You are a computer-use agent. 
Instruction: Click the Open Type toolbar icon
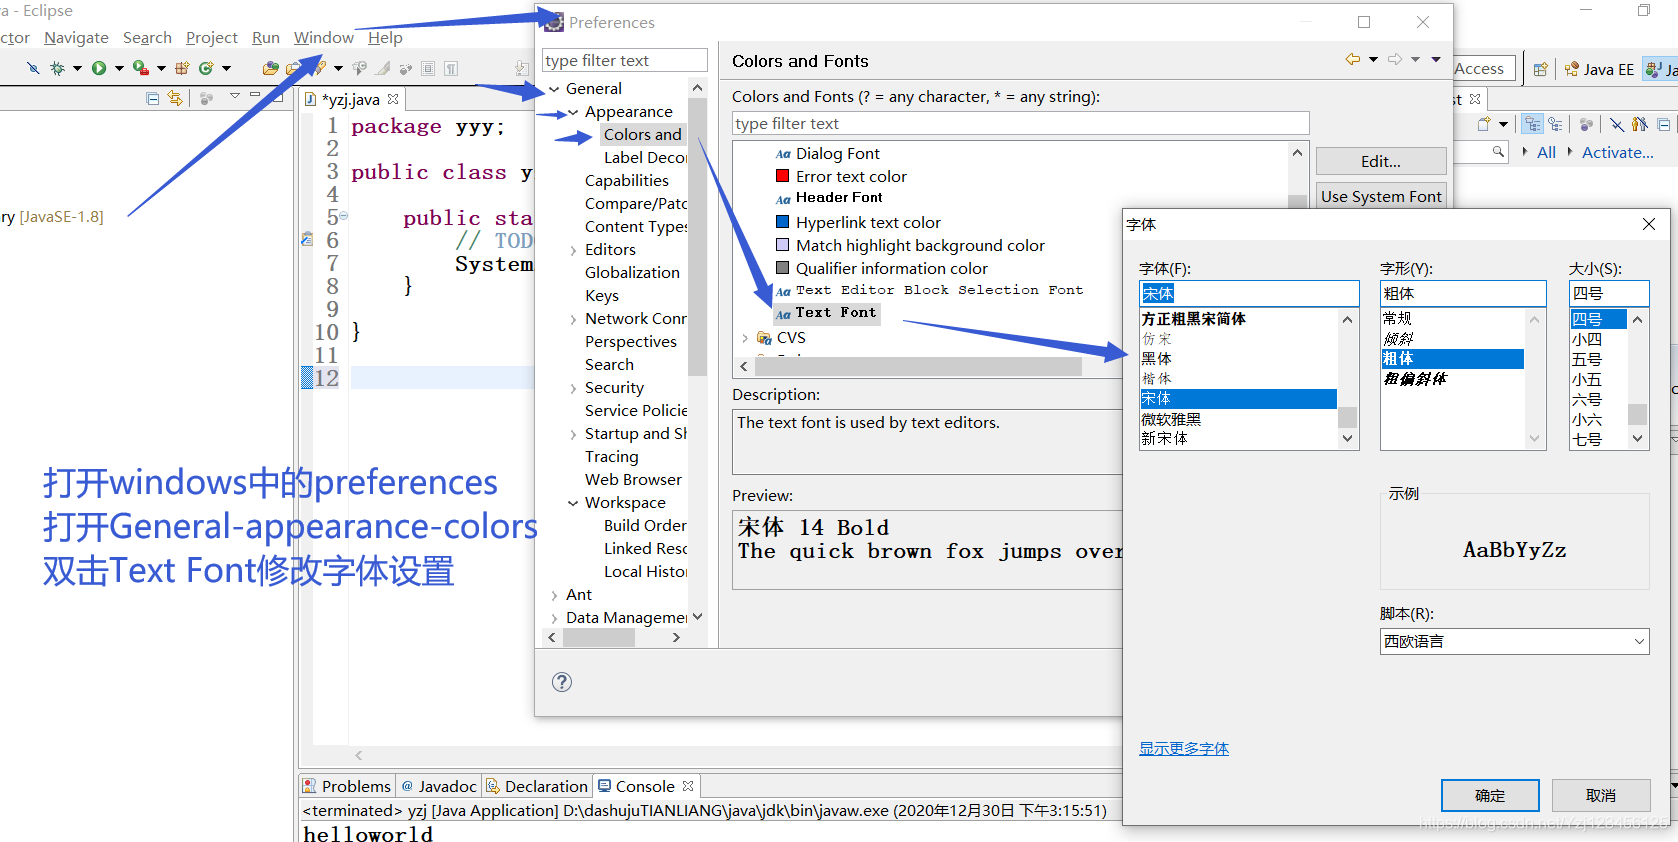click(x=270, y=68)
